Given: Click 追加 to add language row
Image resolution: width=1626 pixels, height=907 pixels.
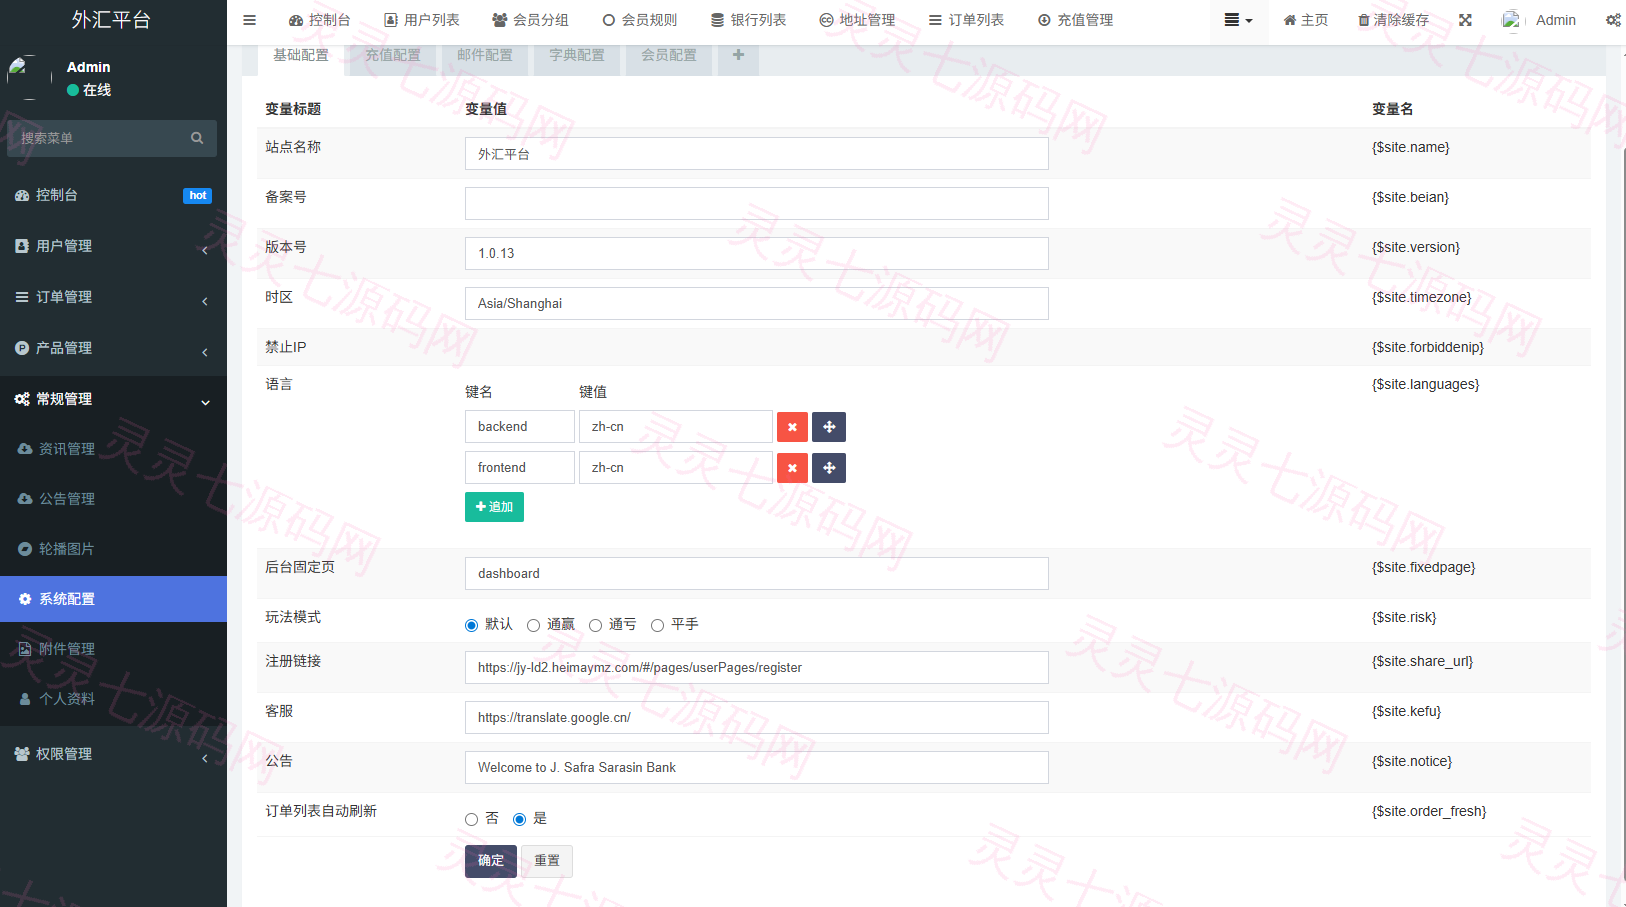Looking at the screenshot, I should click(x=494, y=507).
